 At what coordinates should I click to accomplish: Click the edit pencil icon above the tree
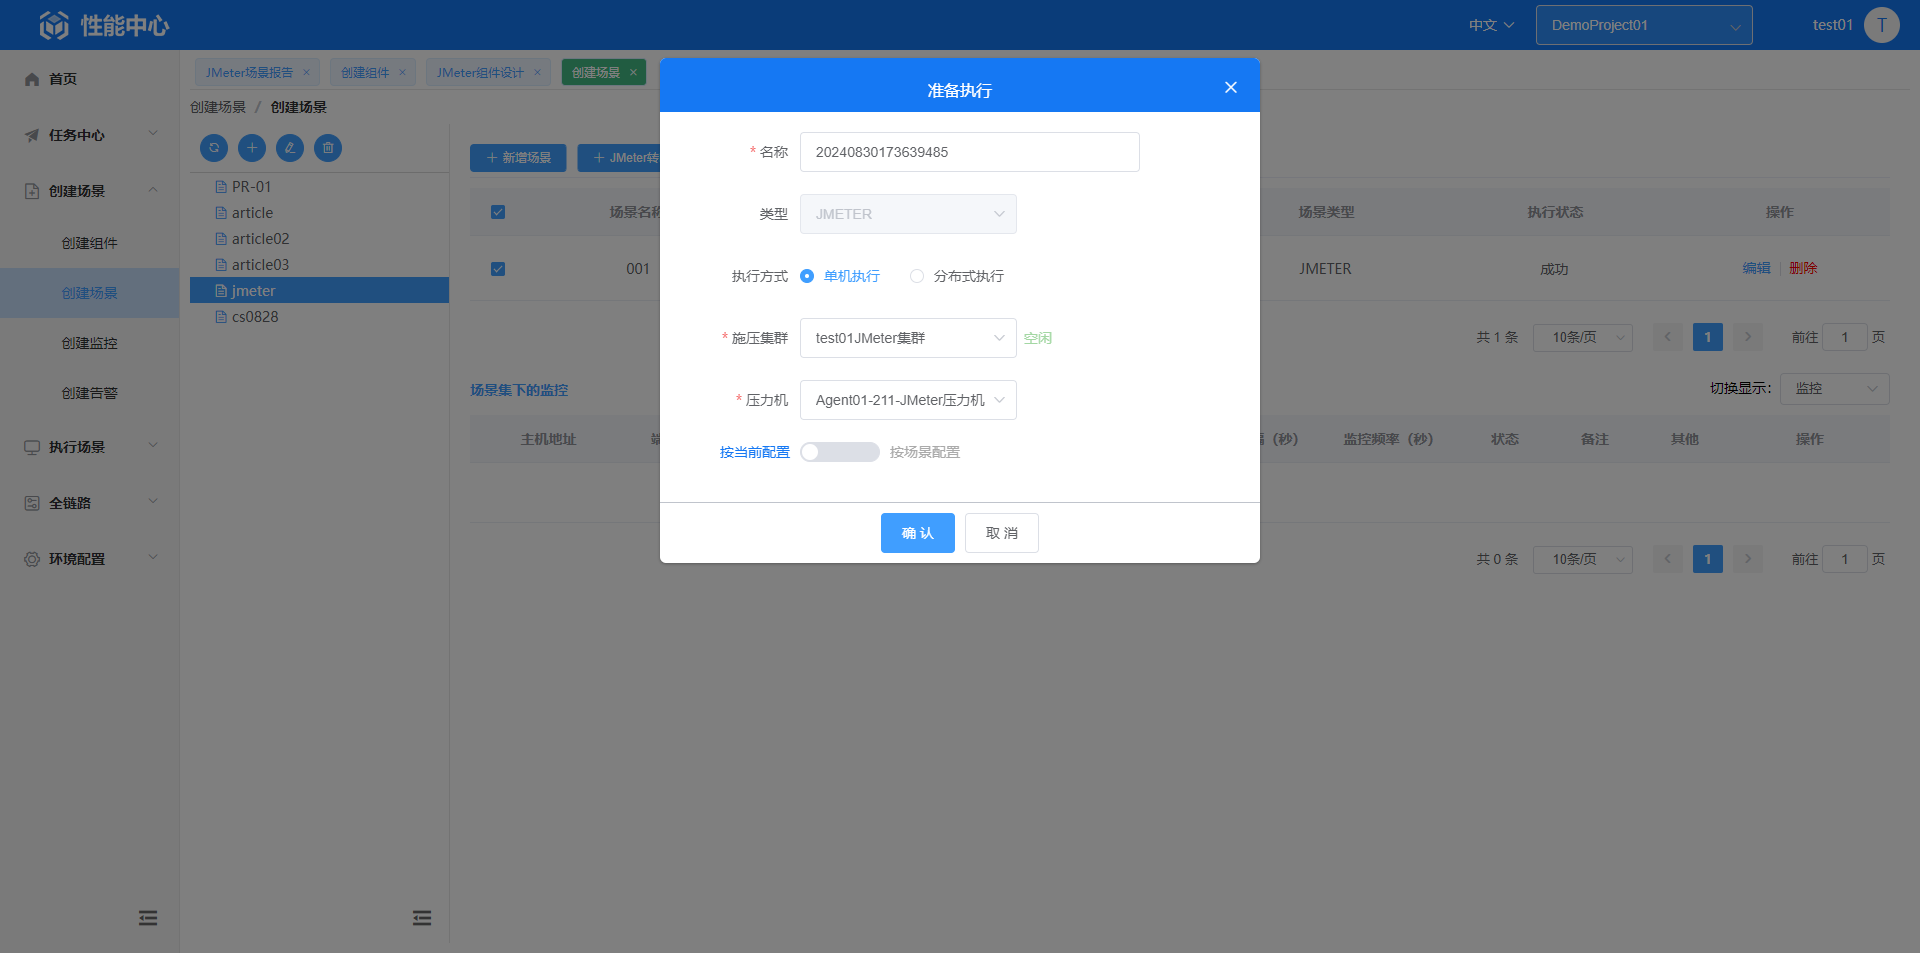click(x=290, y=148)
